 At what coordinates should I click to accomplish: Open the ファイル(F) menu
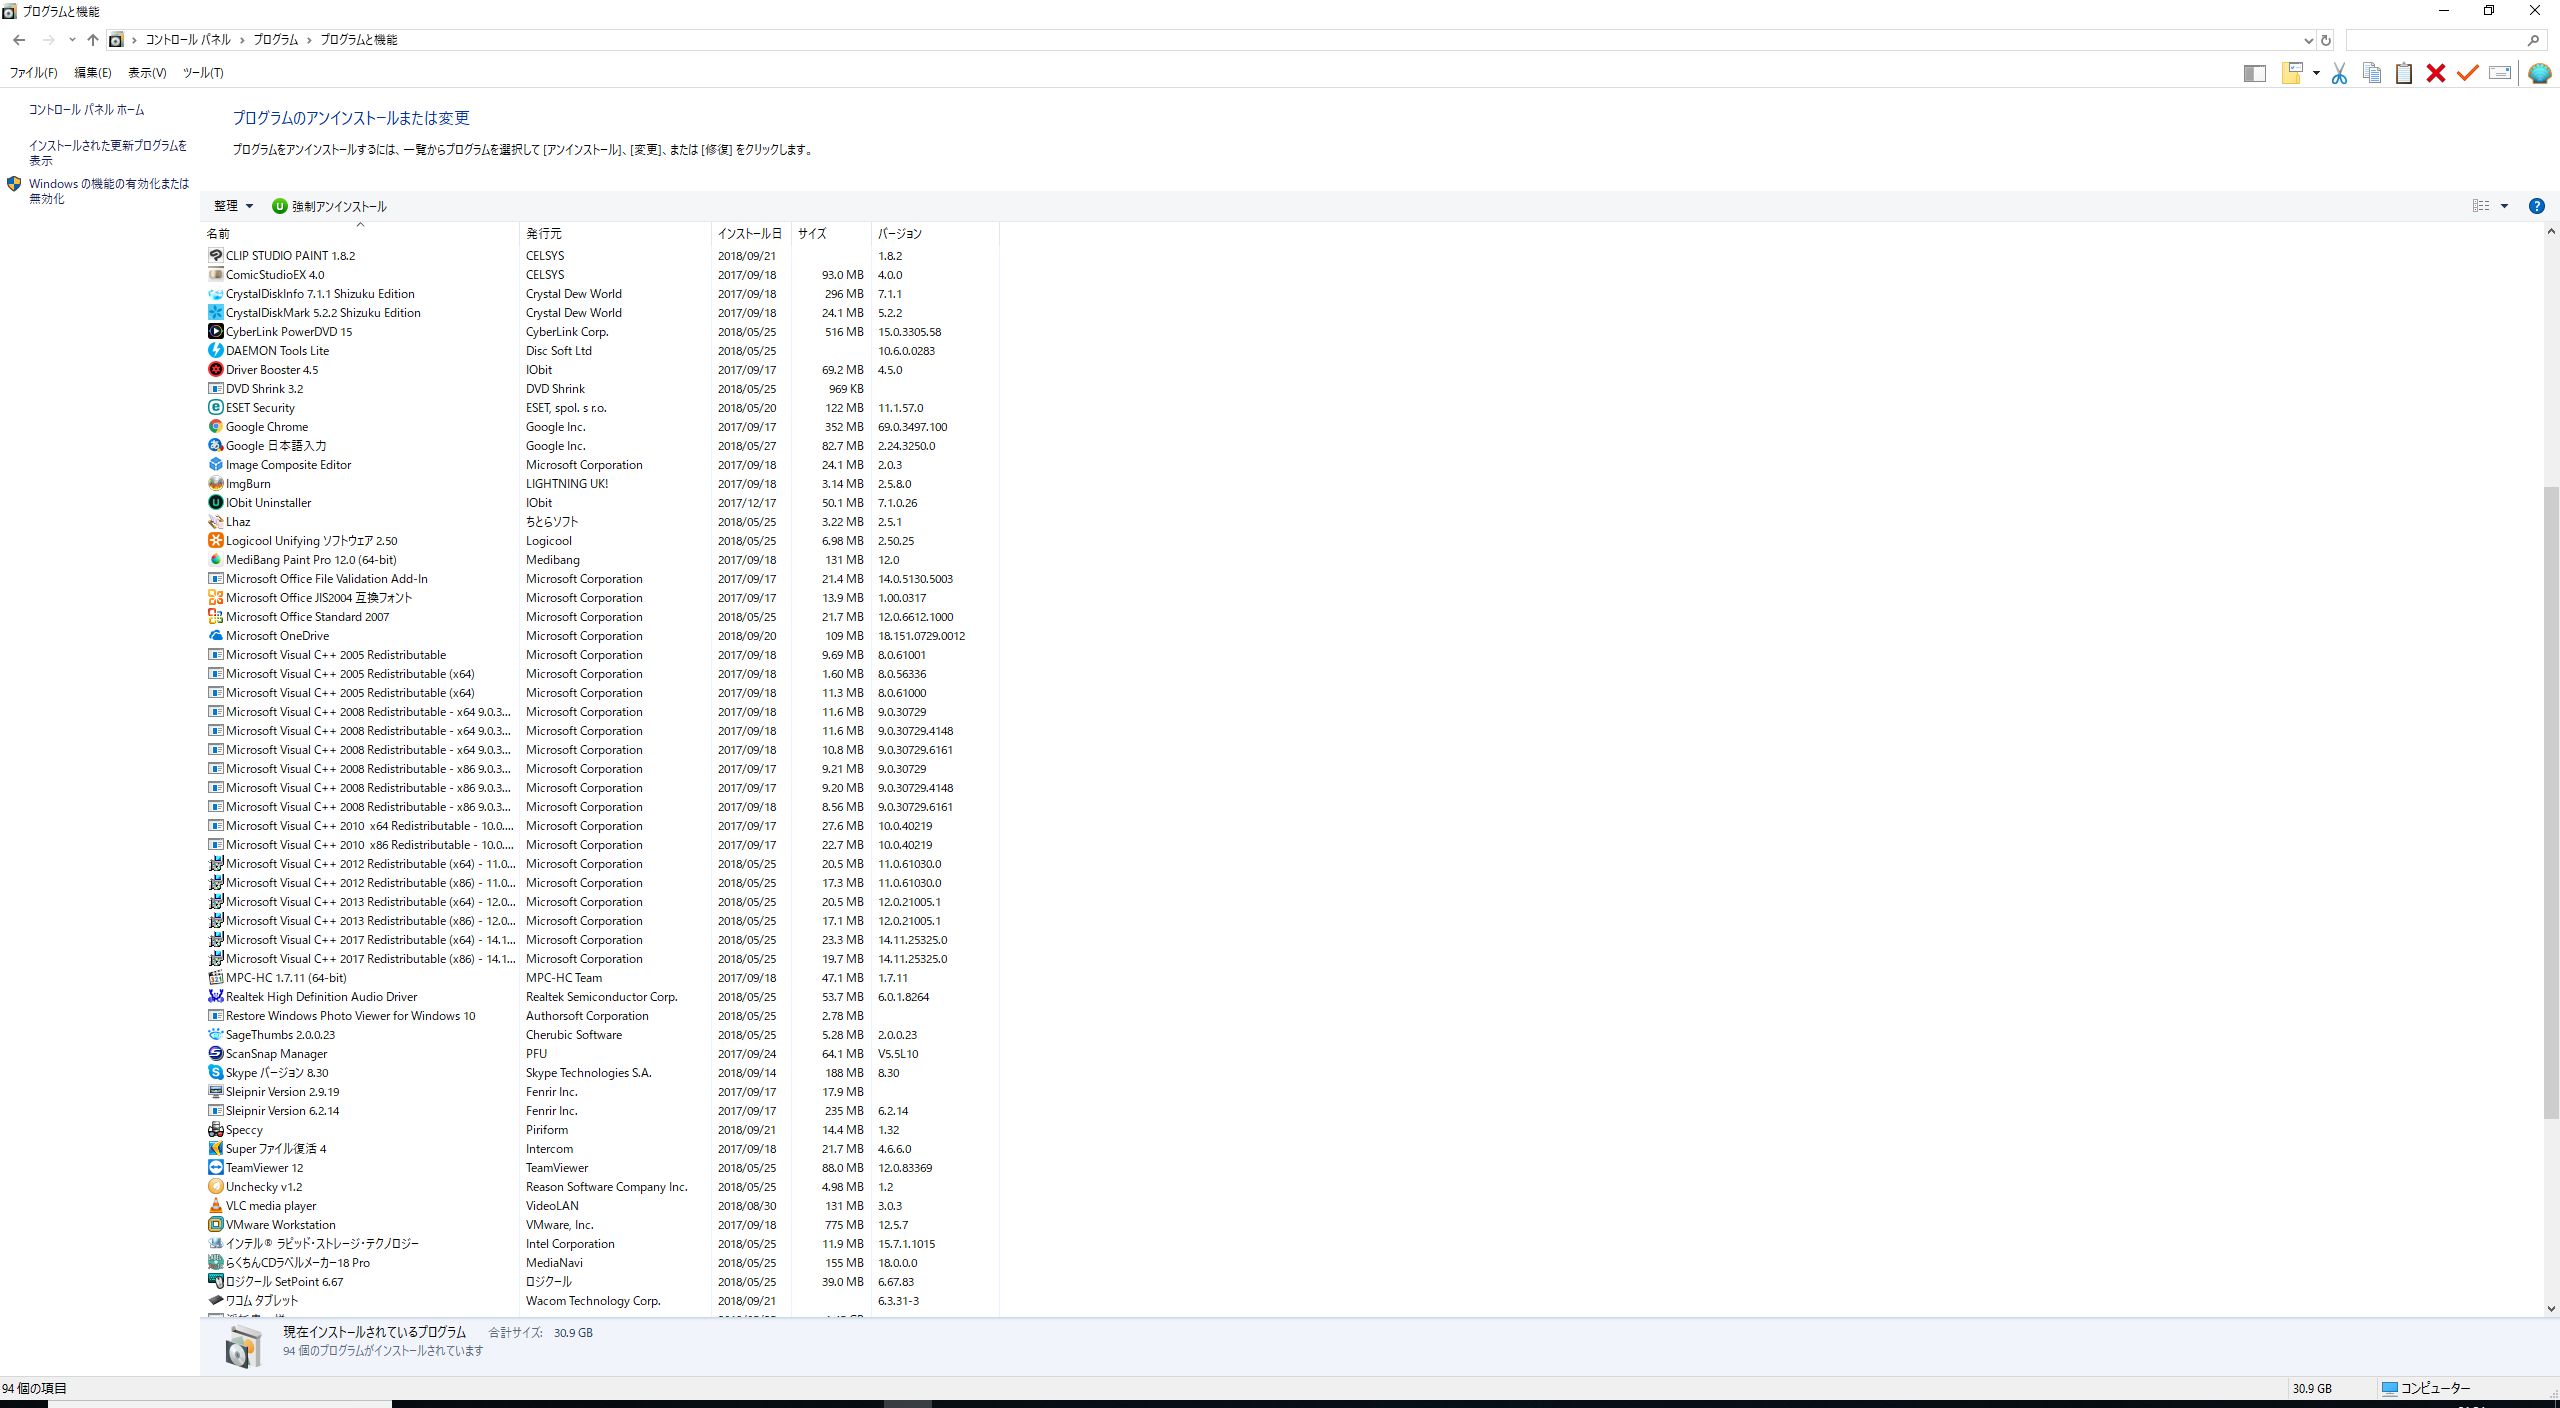pos(33,73)
